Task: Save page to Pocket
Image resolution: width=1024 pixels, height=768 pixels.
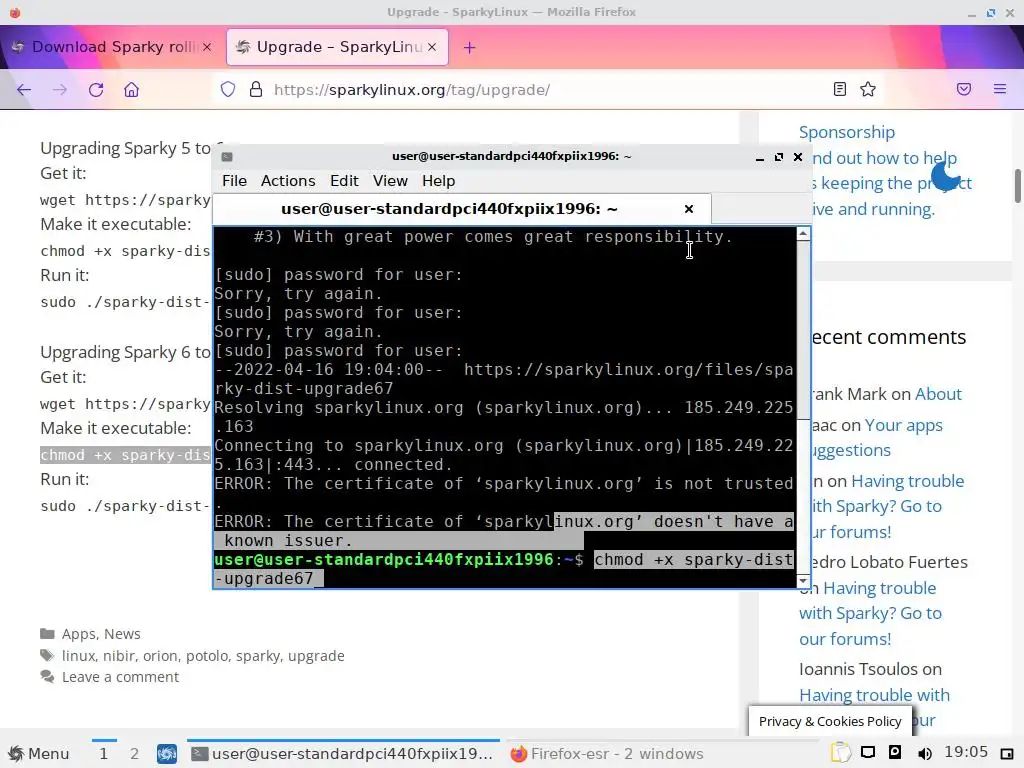Action: [964, 89]
